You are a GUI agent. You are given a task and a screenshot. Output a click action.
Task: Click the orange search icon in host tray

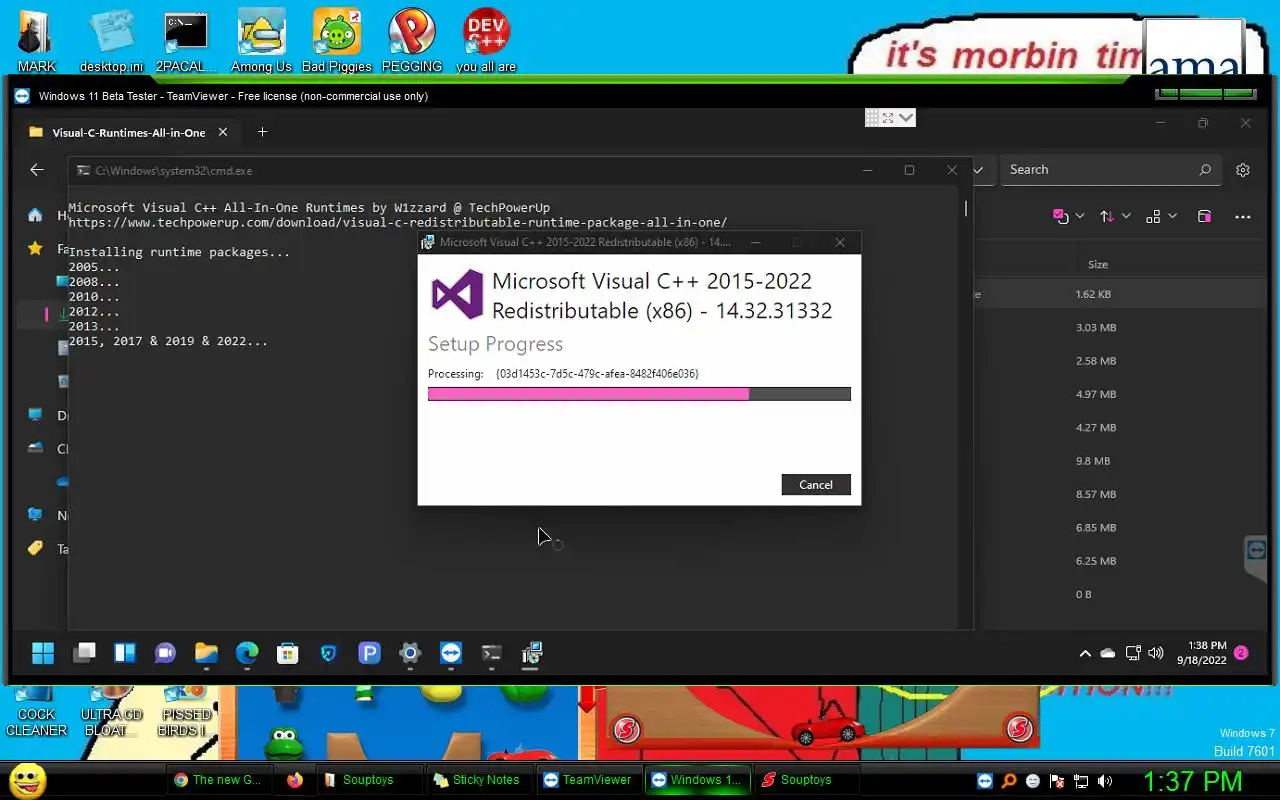pyautogui.click(x=1009, y=781)
